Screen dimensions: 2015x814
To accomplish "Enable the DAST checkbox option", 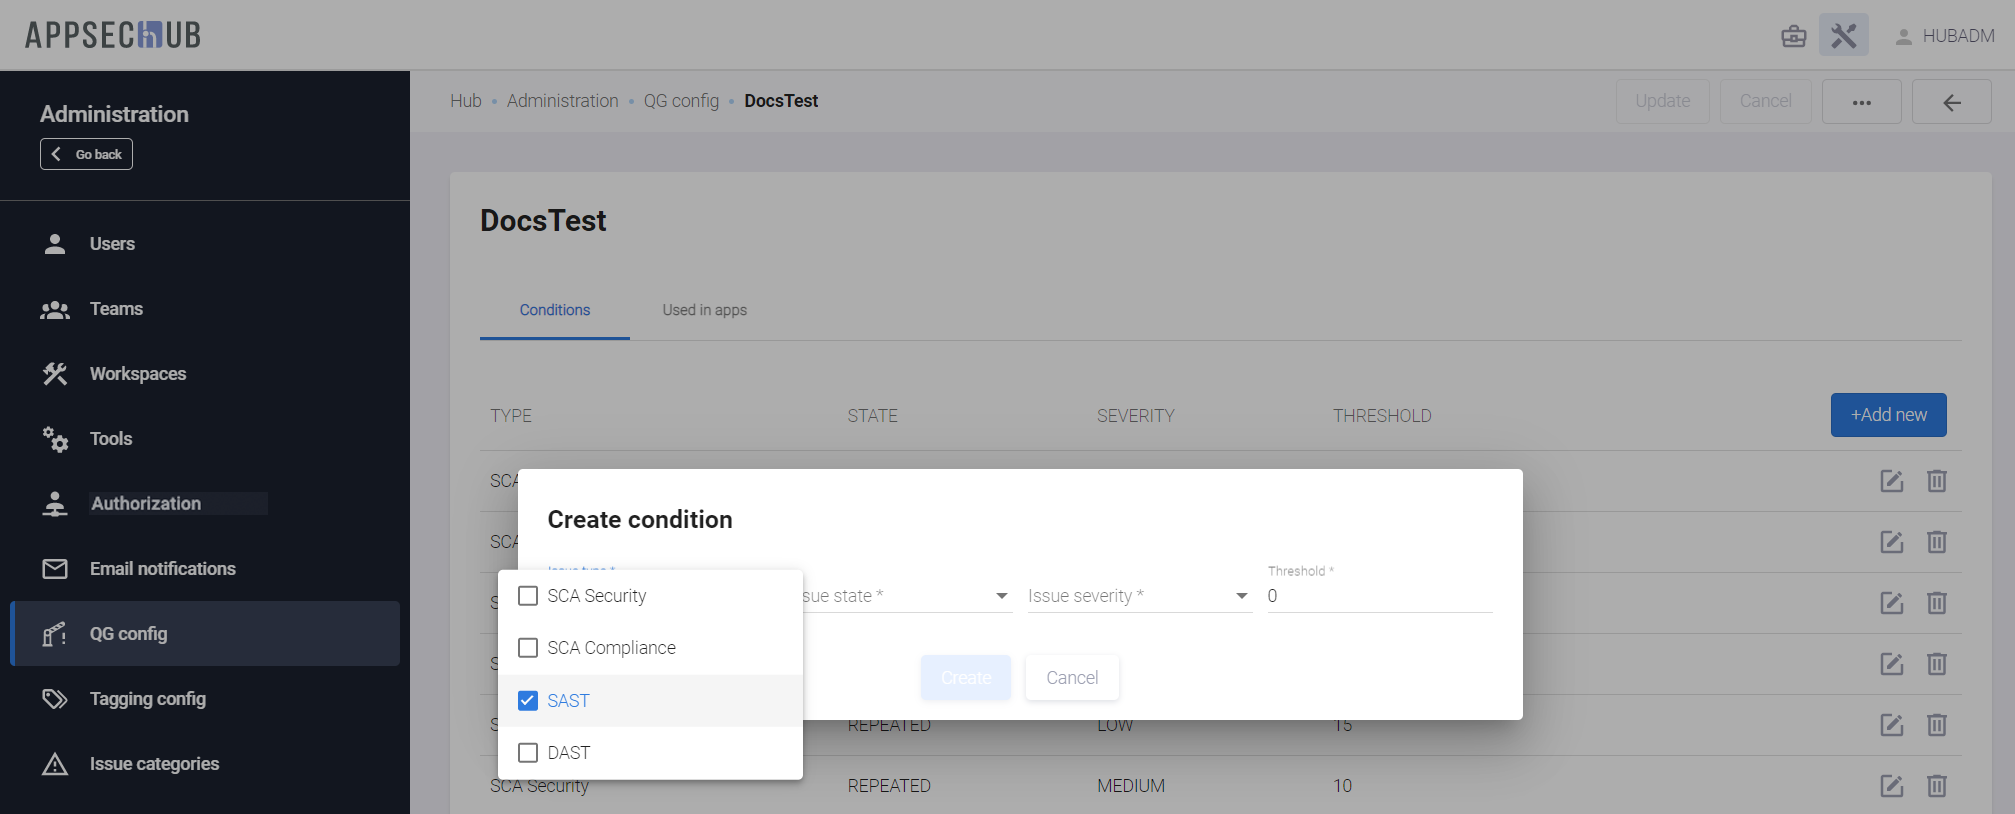I will click(528, 753).
